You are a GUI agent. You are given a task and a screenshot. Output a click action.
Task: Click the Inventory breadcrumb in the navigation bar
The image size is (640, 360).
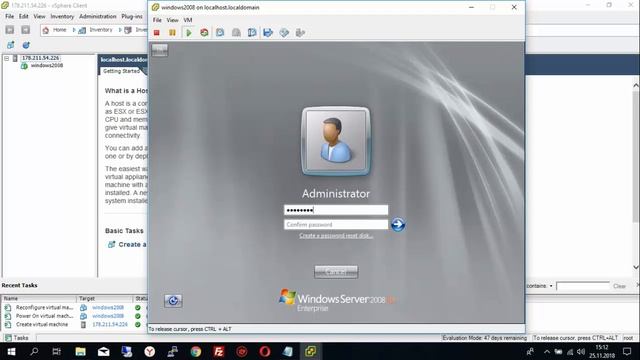pyautogui.click(x=100, y=30)
